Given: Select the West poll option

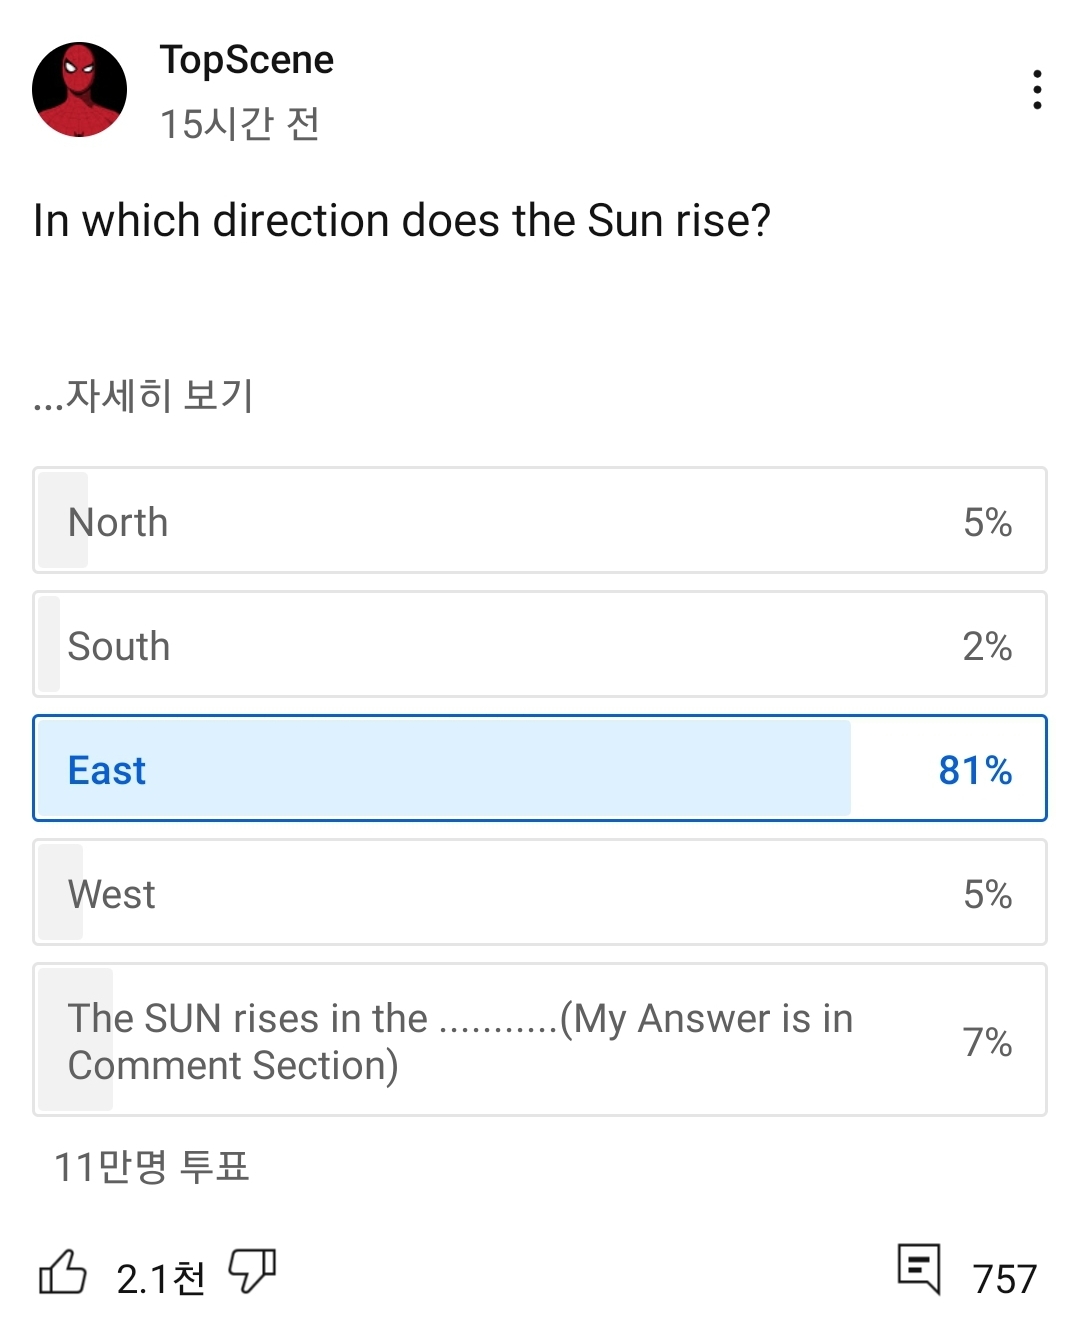Looking at the screenshot, I should (540, 893).
